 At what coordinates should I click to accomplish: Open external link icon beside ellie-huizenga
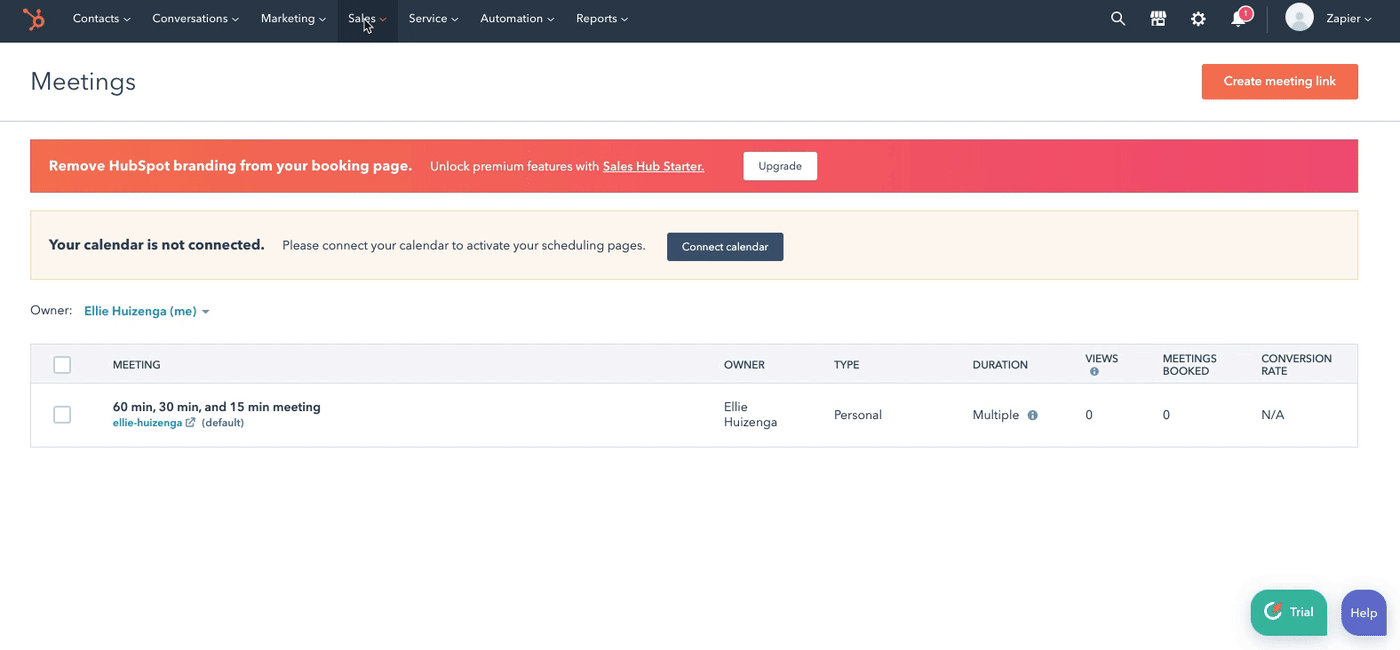coord(190,423)
